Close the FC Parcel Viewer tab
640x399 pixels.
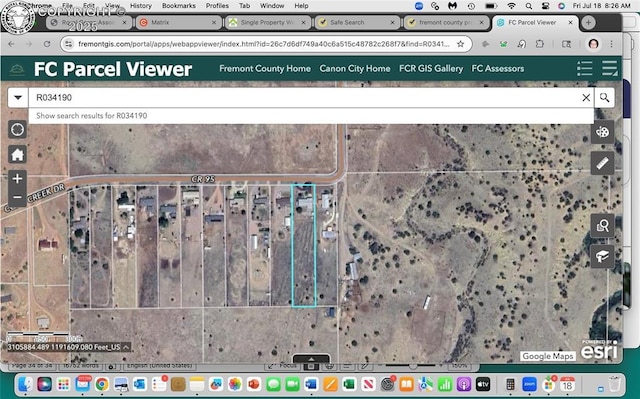tap(571, 22)
